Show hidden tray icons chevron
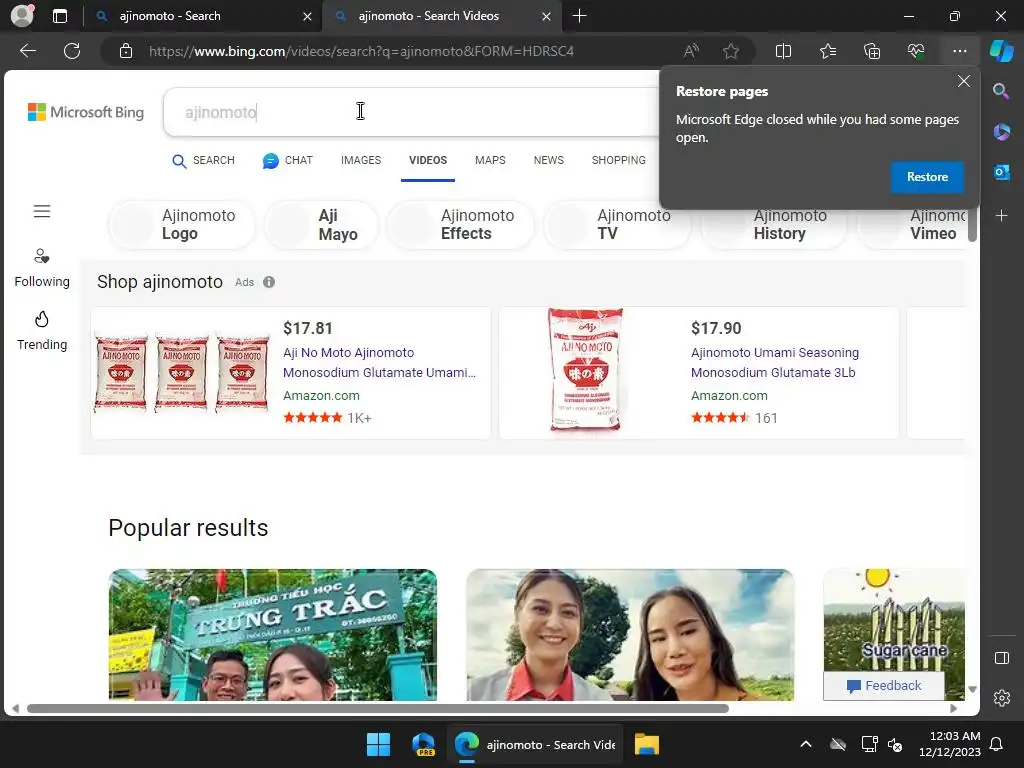This screenshot has height=768, width=1024. click(806, 744)
